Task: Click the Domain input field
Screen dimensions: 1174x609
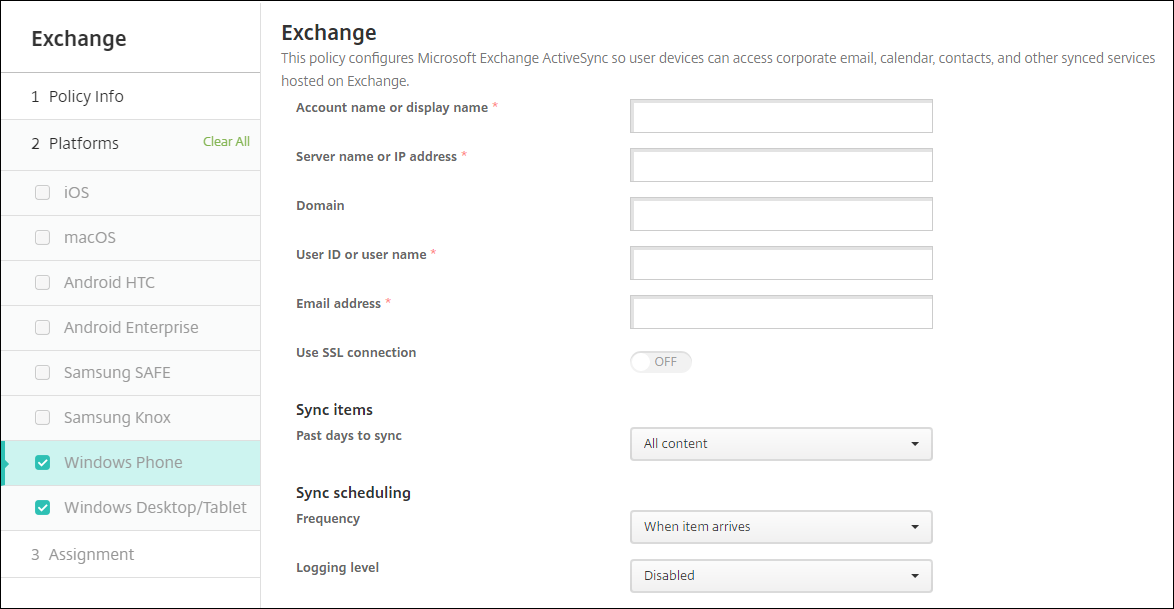Action: [781, 214]
